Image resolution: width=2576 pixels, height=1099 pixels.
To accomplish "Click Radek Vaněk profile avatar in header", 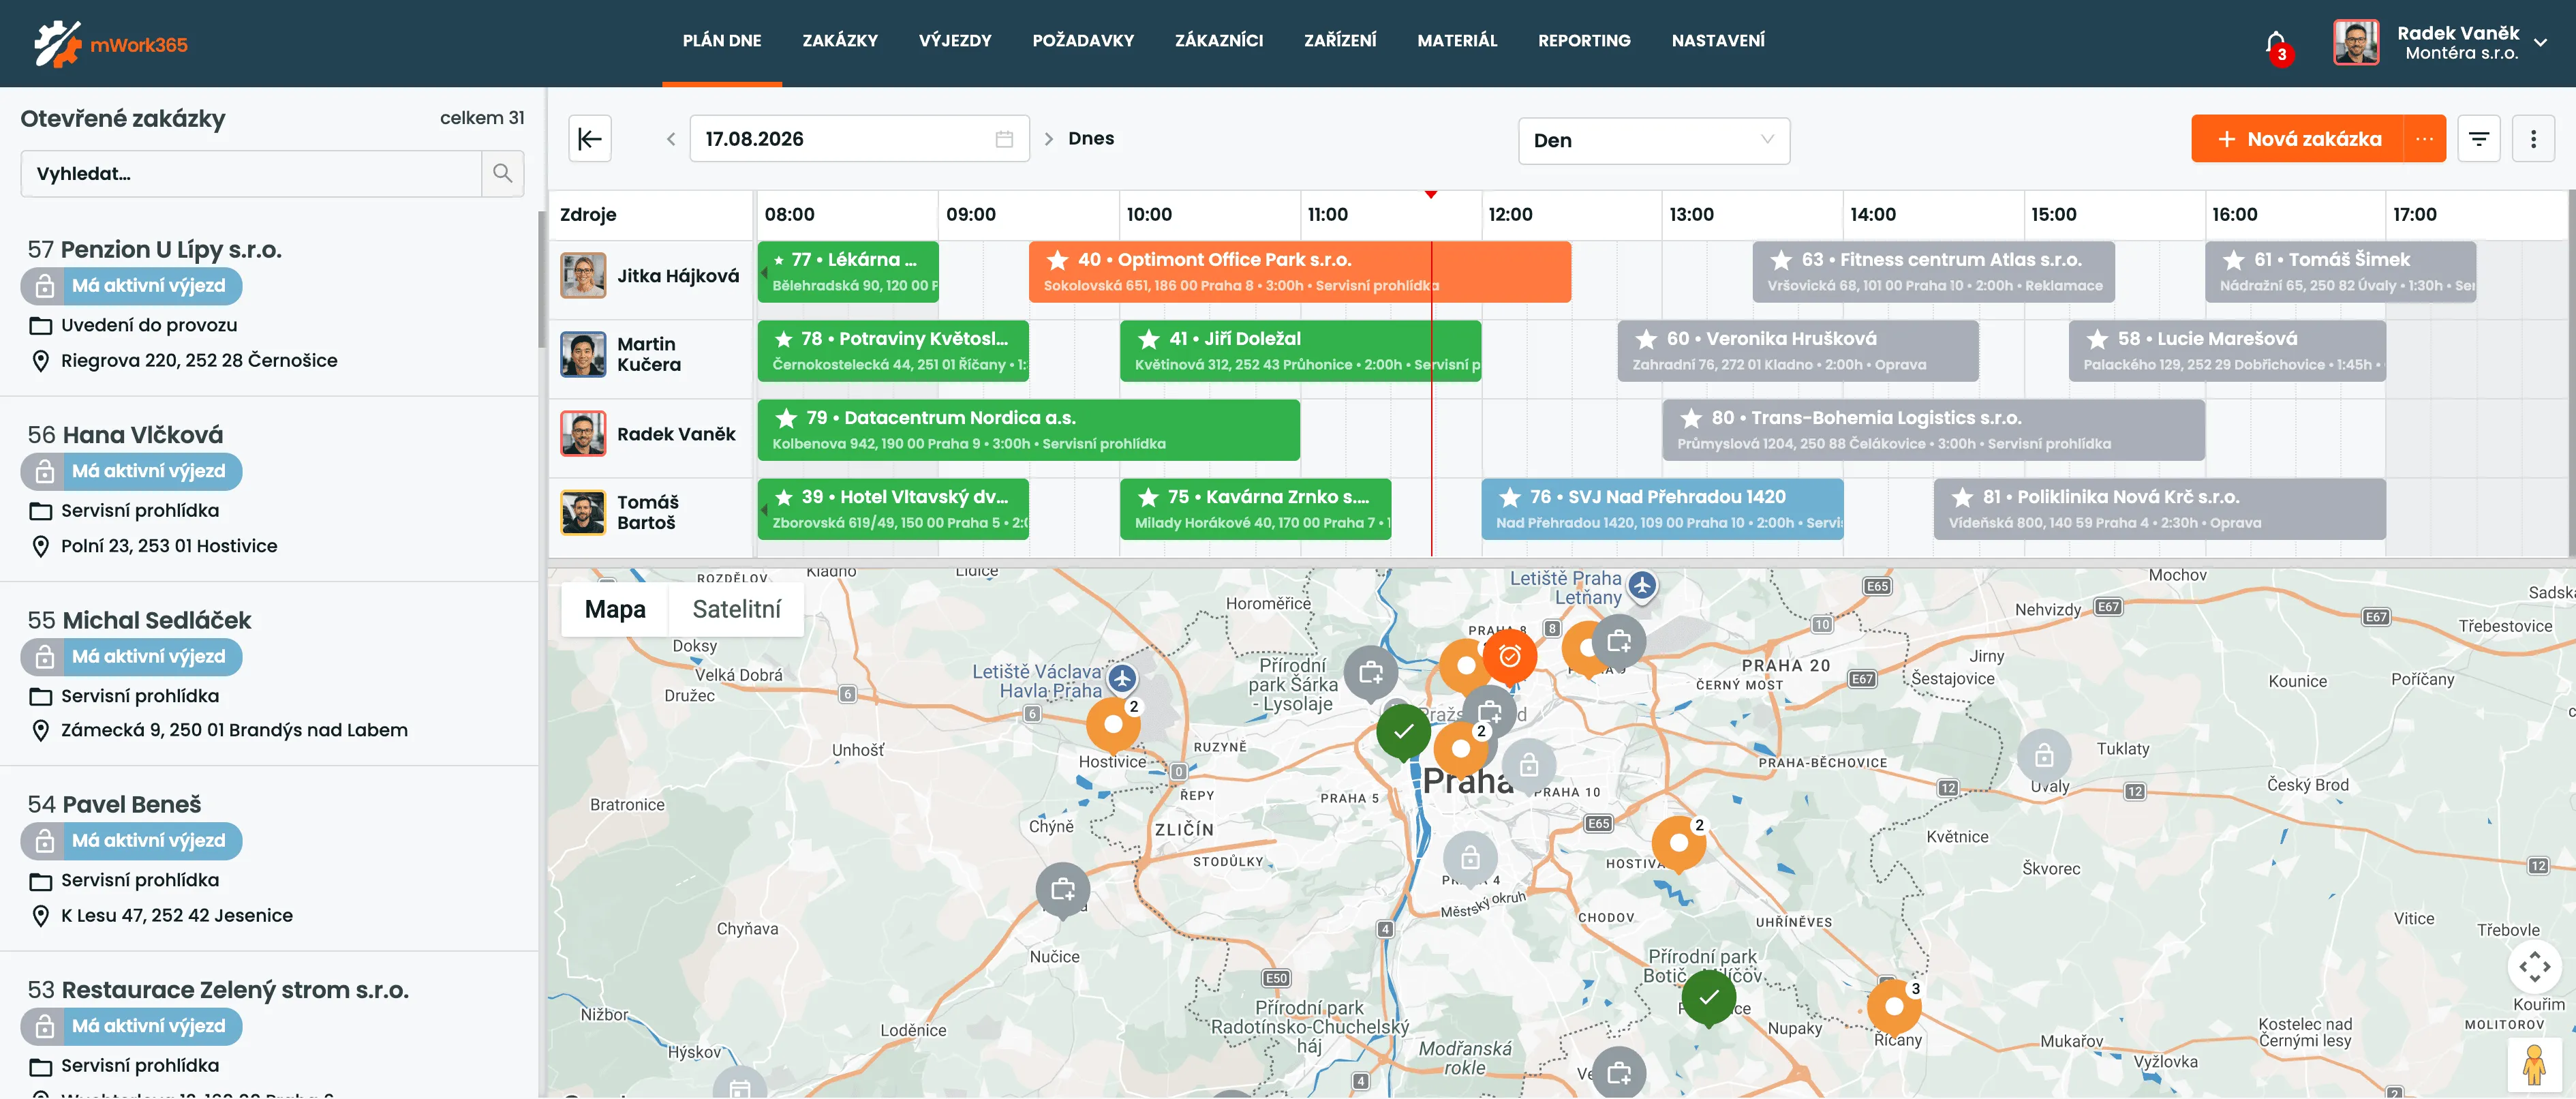I will click(2356, 43).
